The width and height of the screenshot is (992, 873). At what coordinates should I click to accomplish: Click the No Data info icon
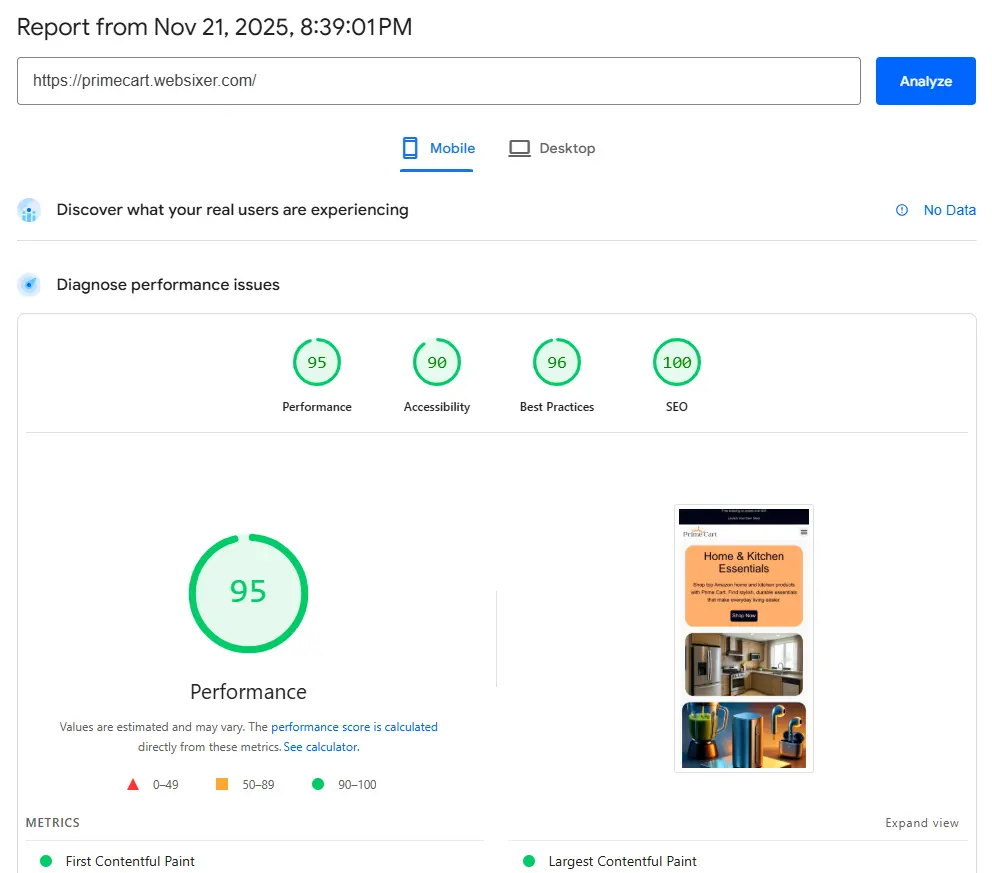click(x=902, y=210)
